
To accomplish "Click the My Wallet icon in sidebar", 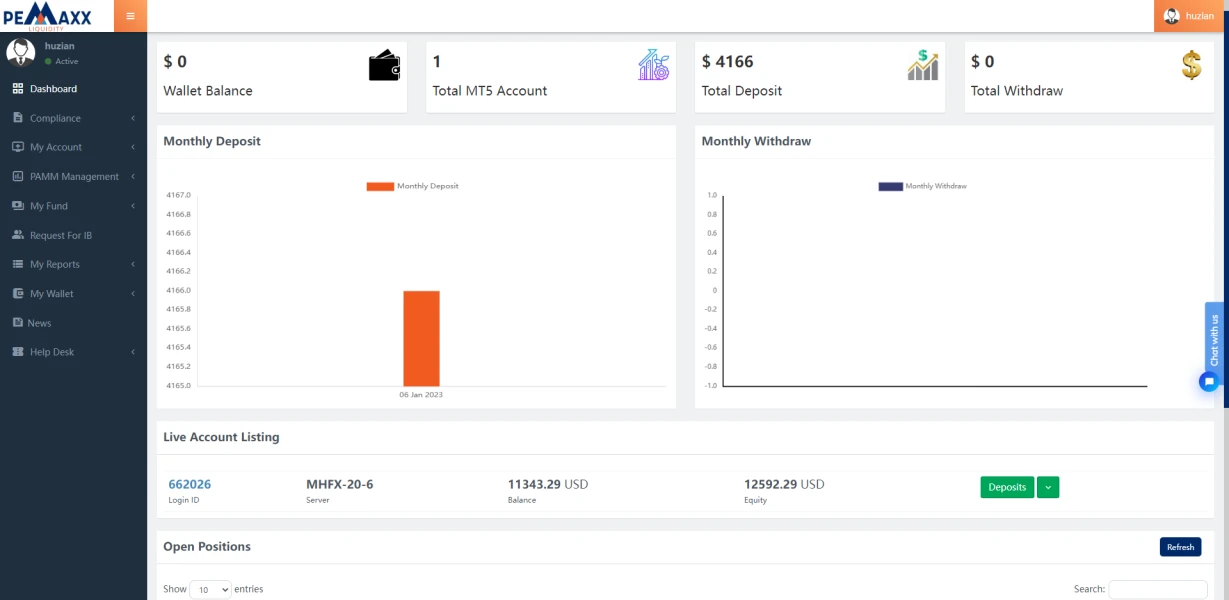I will (x=18, y=294).
